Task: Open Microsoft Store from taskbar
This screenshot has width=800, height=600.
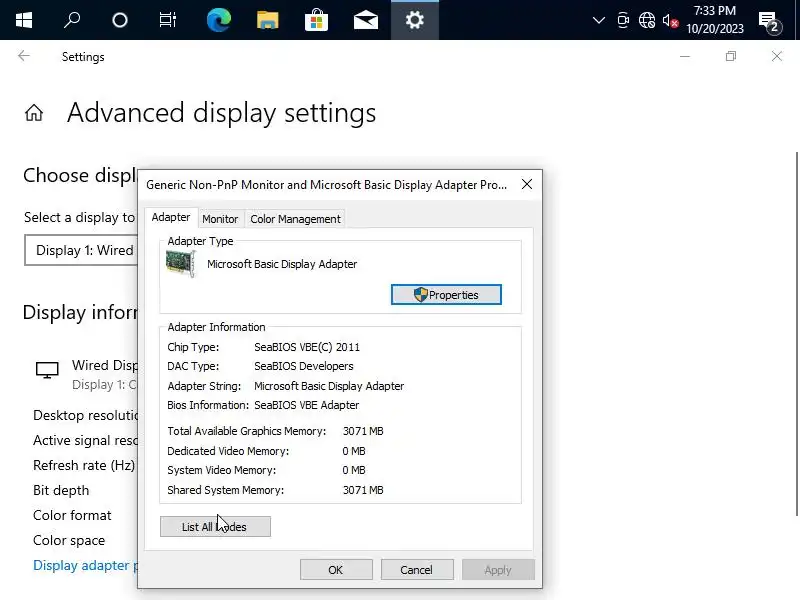Action: [316, 20]
